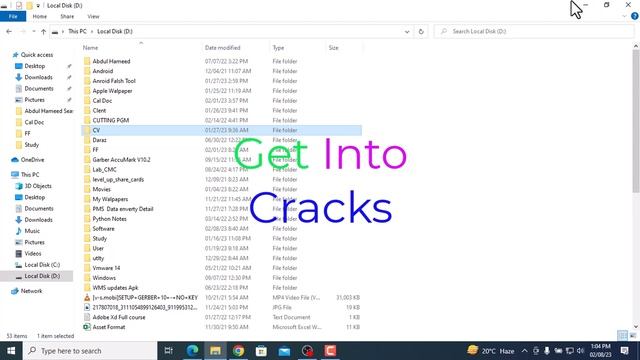
Task: Switch to Large icons view toggle
Action: pos(633,336)
